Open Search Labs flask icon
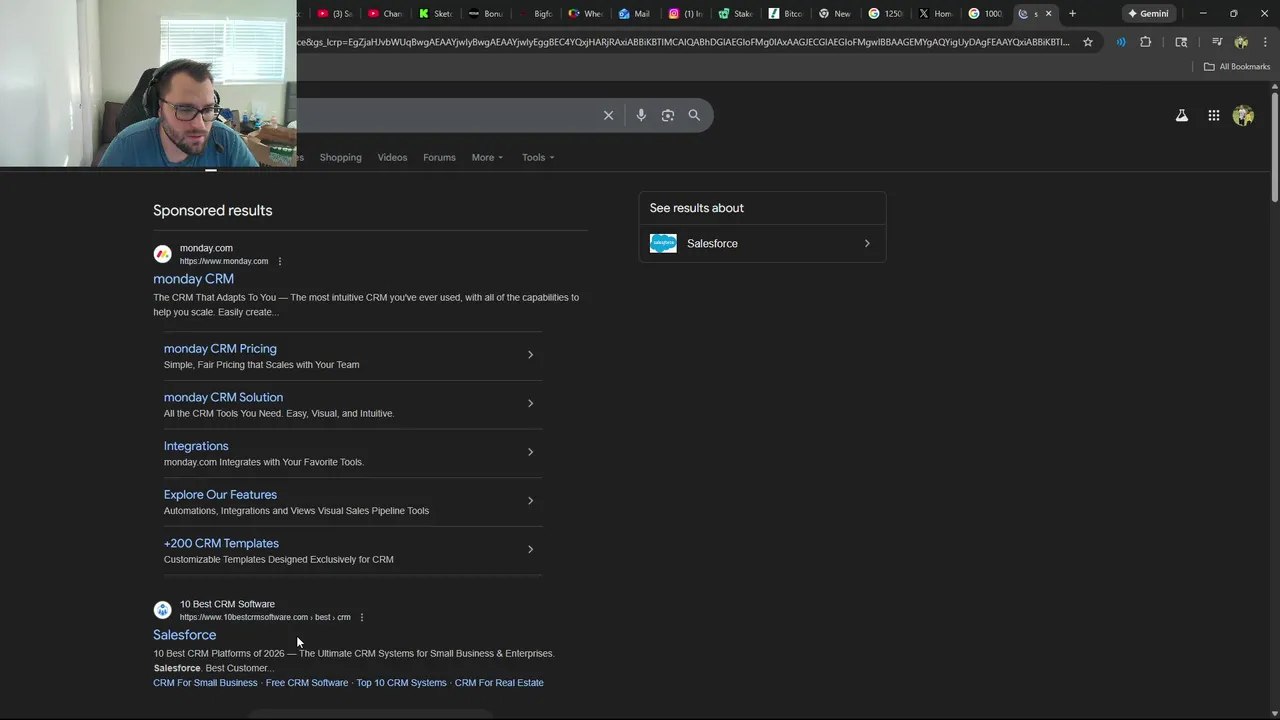This screenshot has width=1280, height=720. (x=1182, y=116)
